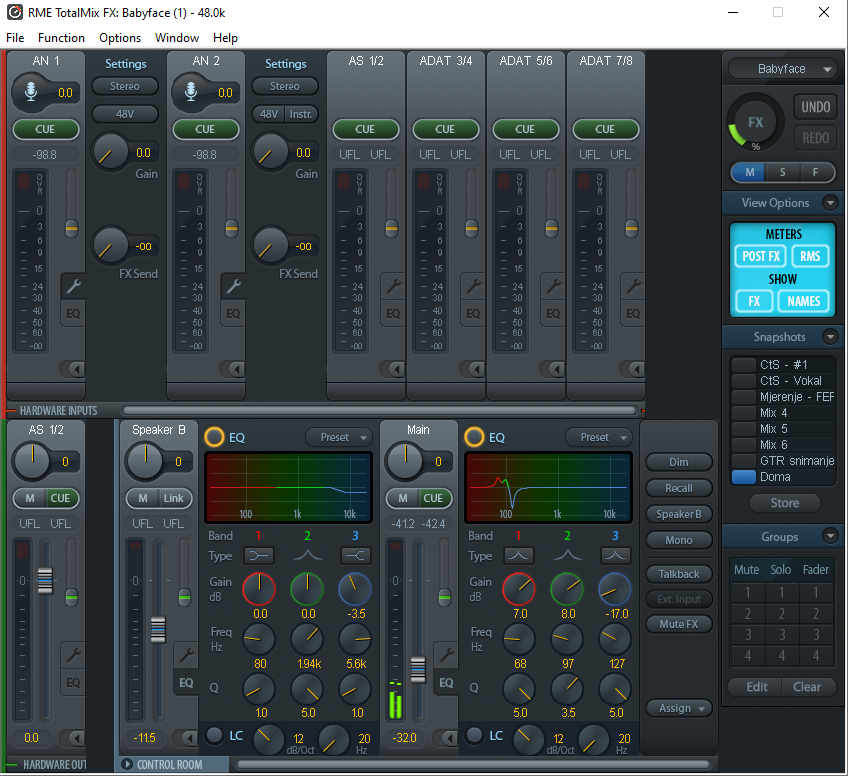The height and width of the screenshot is (776, 848).
Task: Select Main EQ band 3 type shape
Action: click(615, 556)
